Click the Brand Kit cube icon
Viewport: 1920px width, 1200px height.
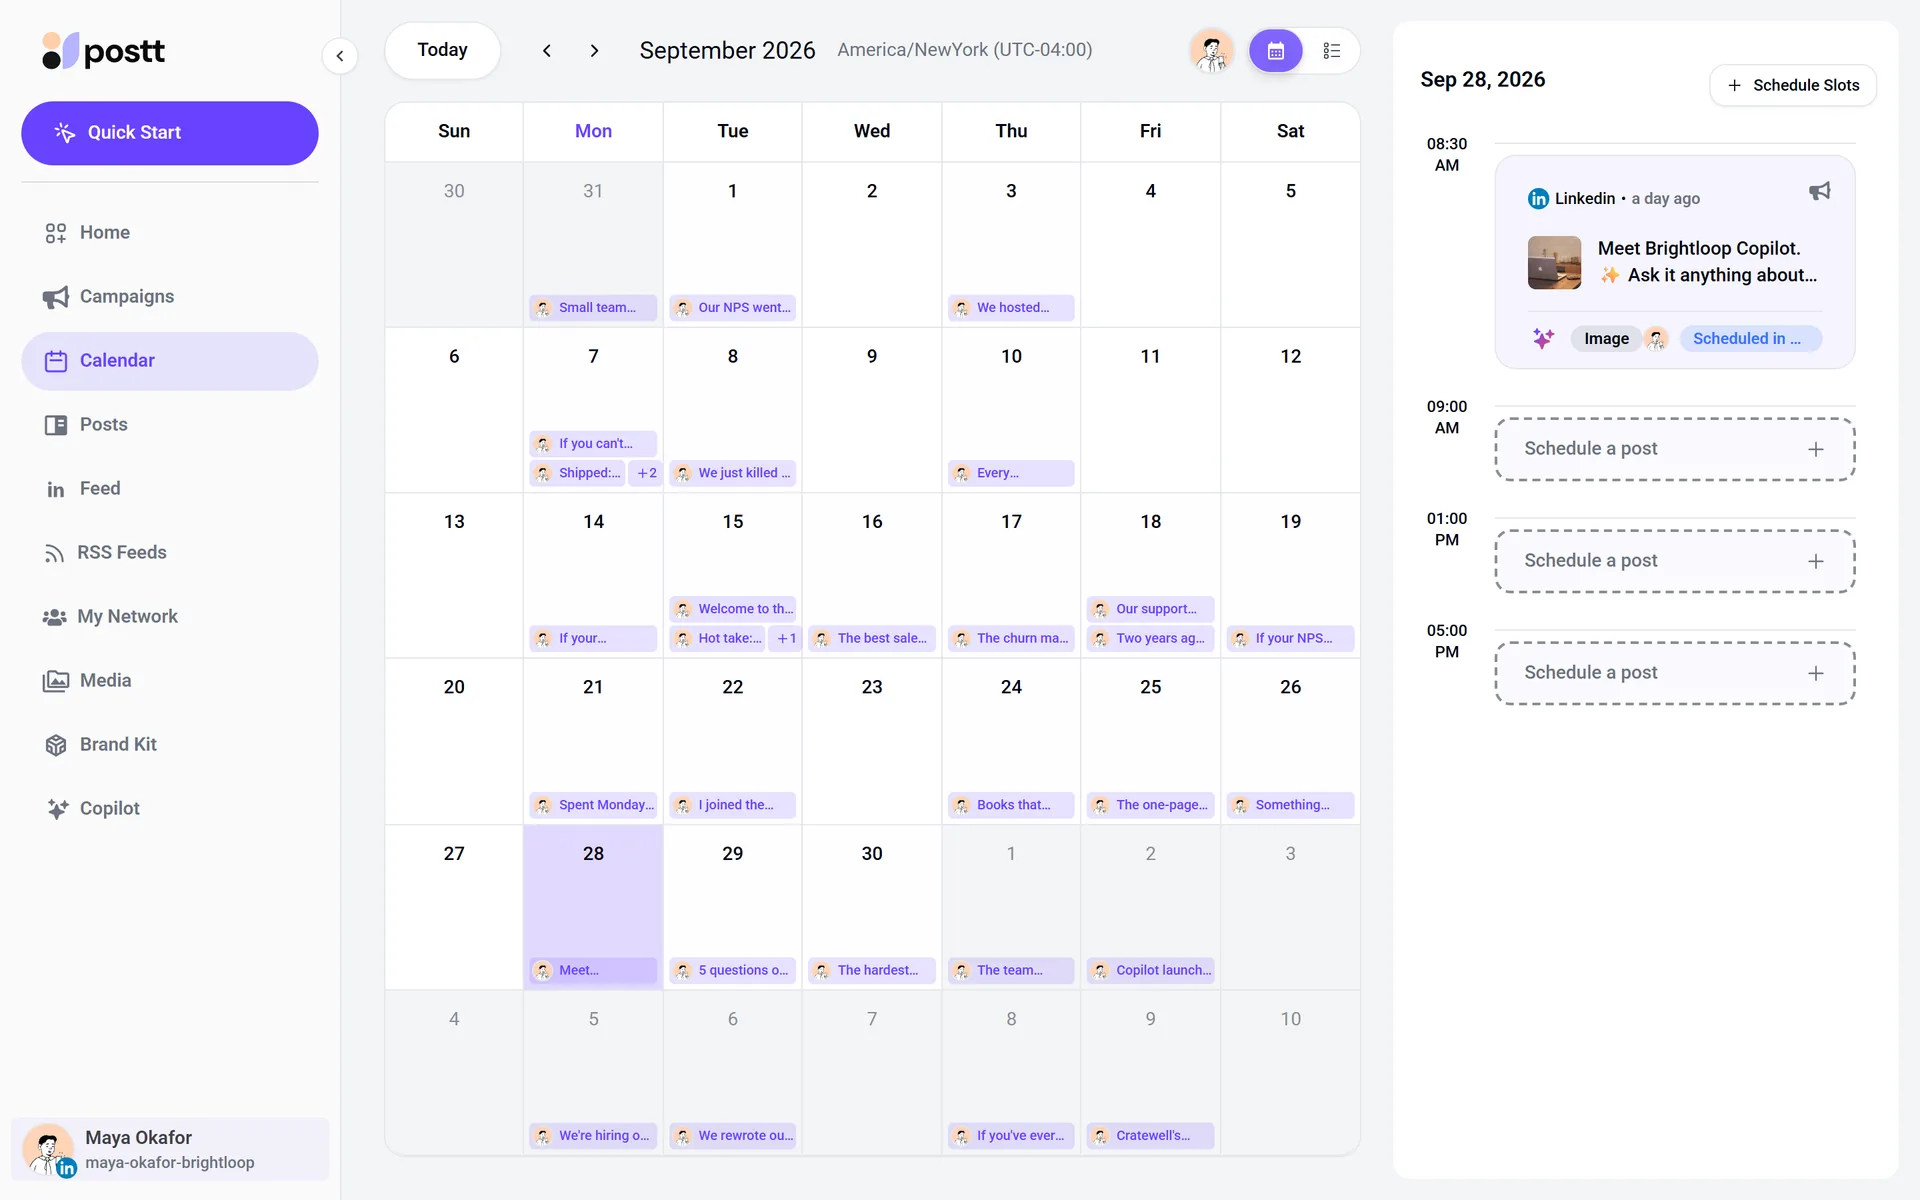point(55,745)
